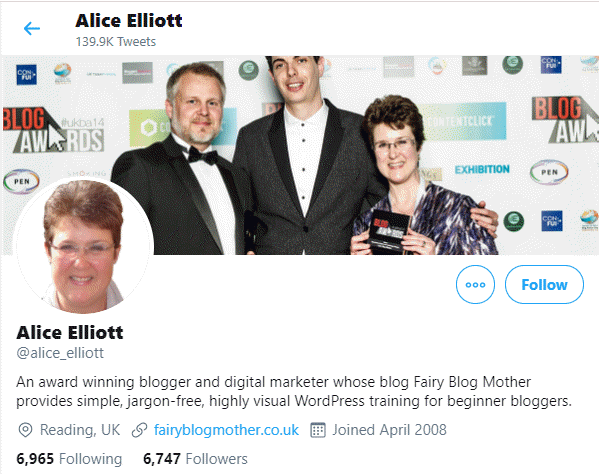Click the location pin icon

pyautogui.click(x=25, y=430)
